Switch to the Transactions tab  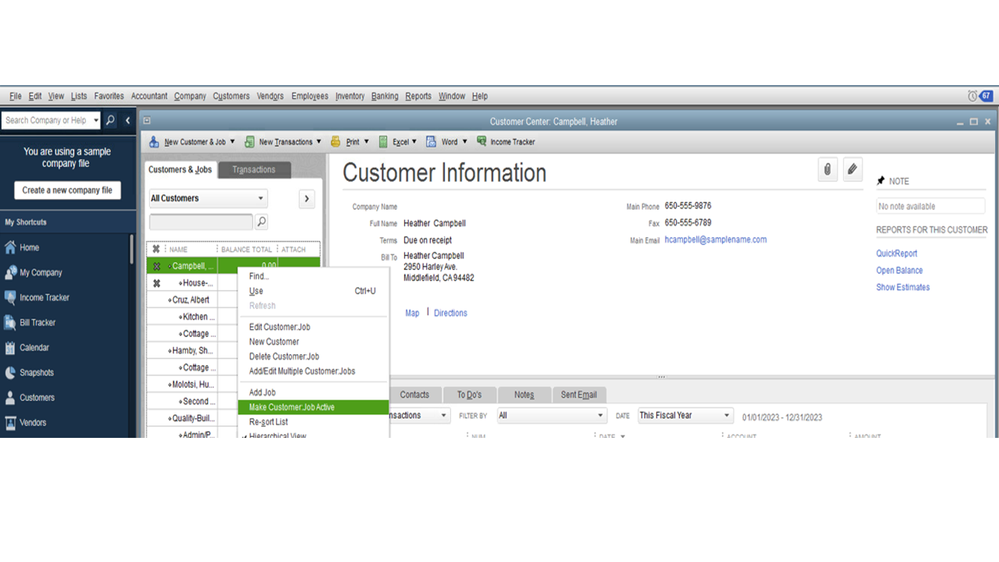254,169
